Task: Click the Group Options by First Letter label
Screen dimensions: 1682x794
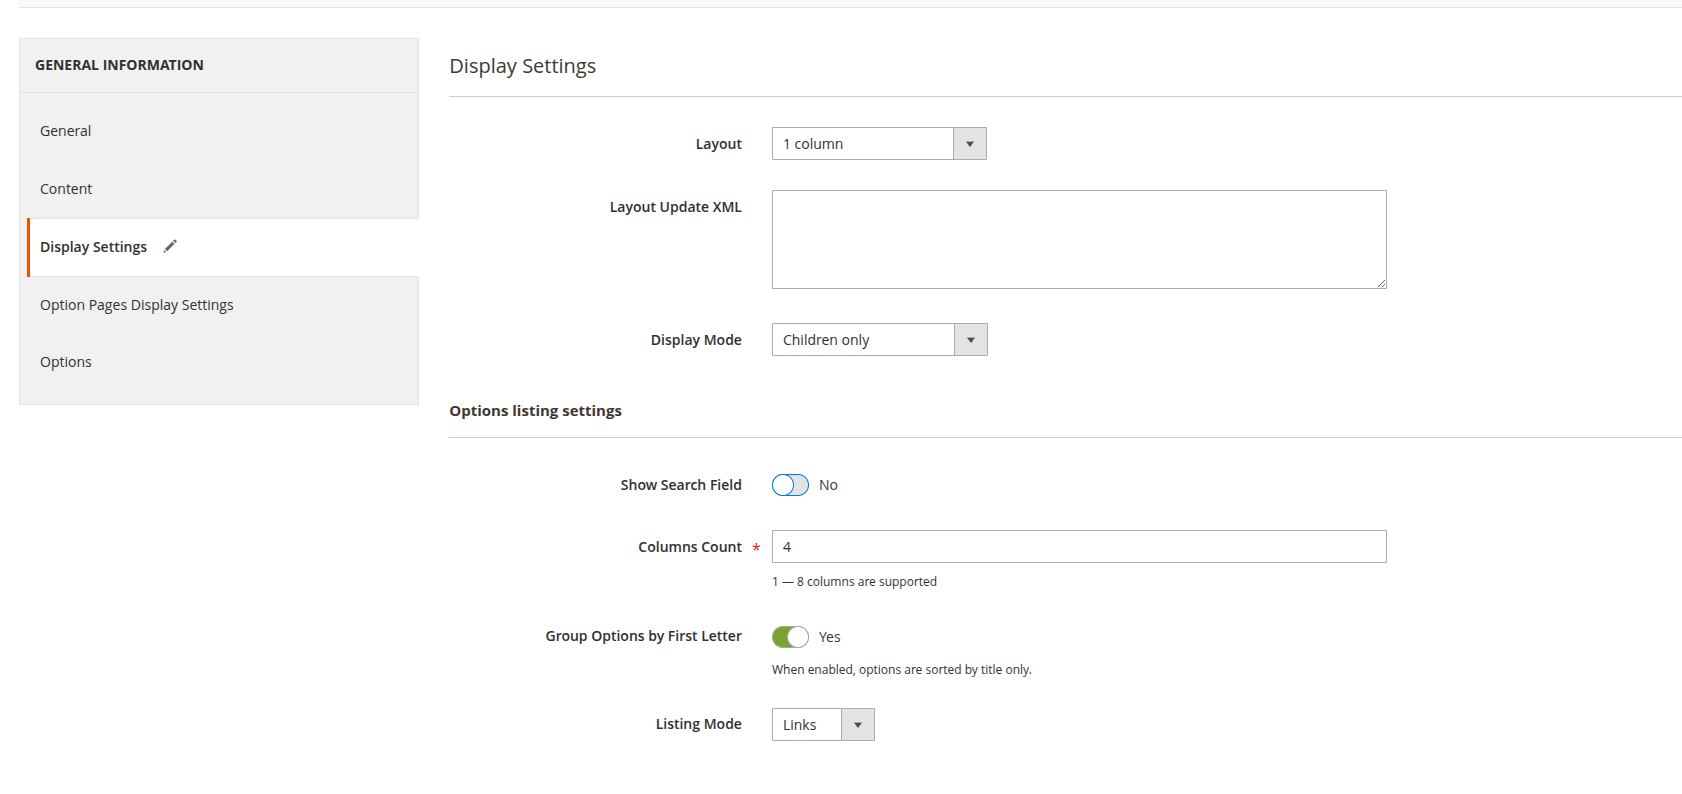Action: (643, 636)
